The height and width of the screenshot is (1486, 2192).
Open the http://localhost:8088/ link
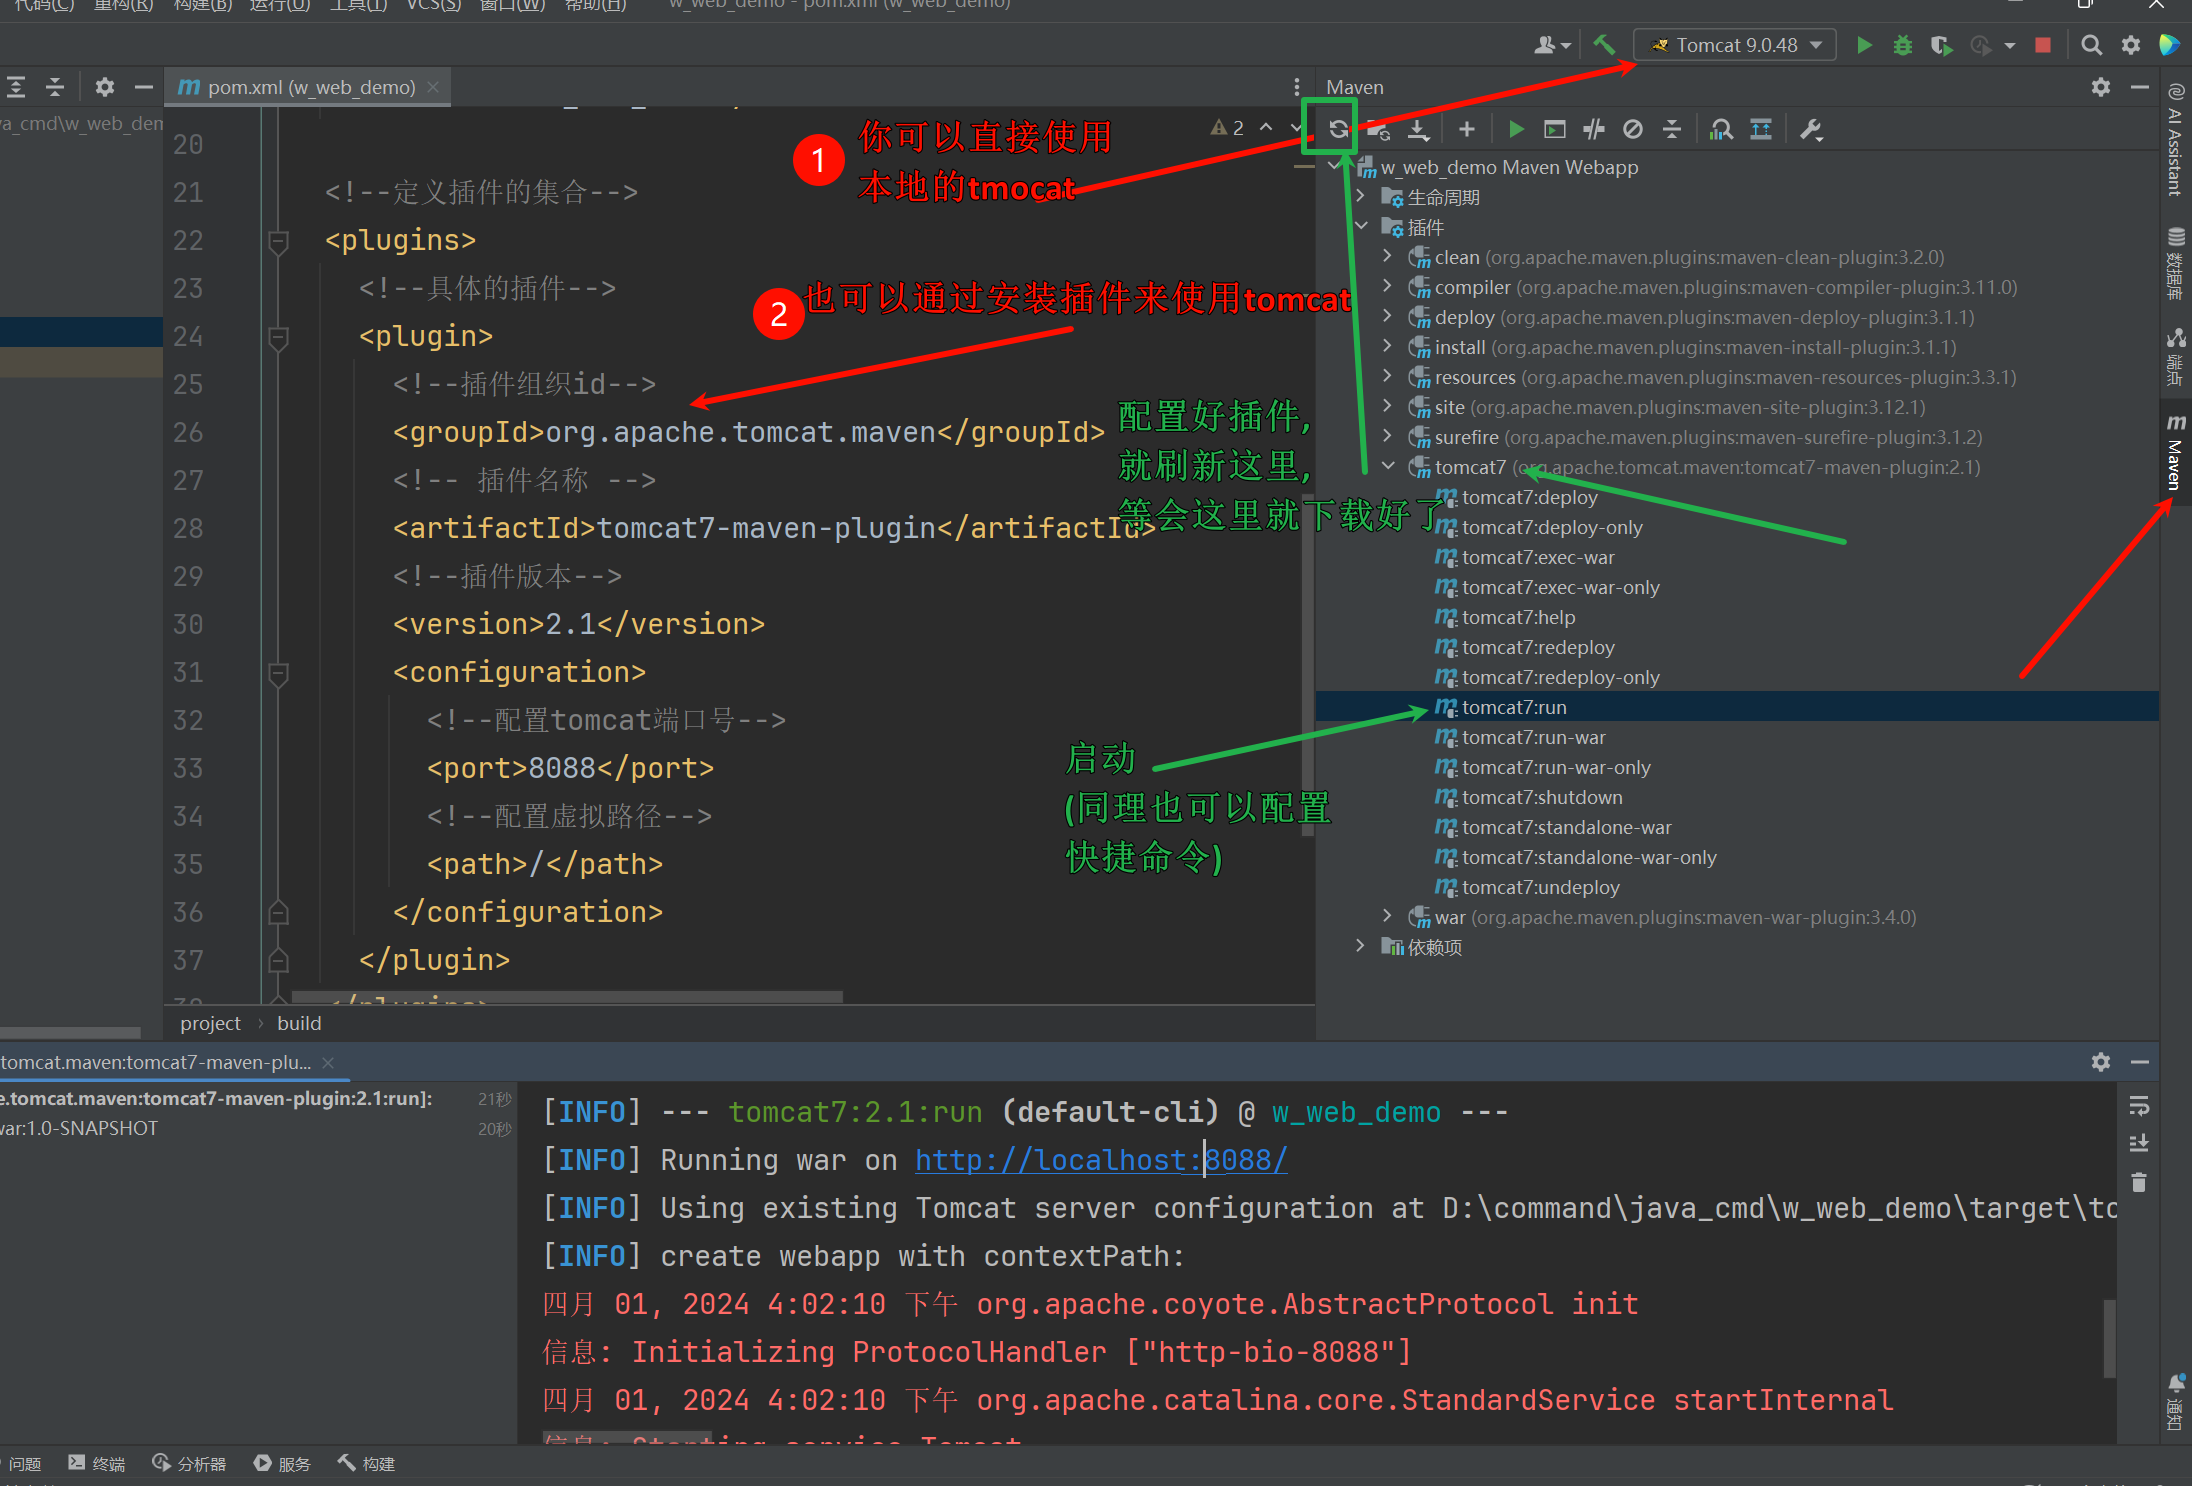pos(1100,1160)
